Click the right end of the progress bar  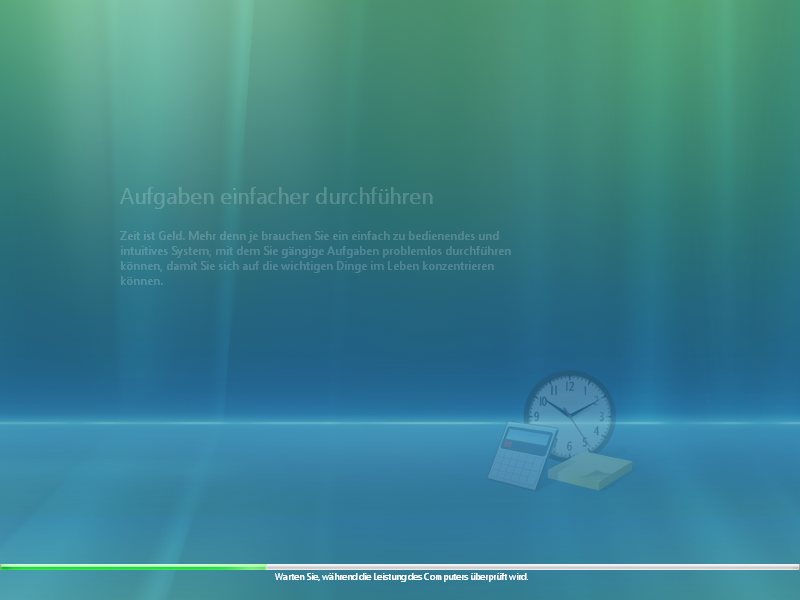(x=795, y=567)
